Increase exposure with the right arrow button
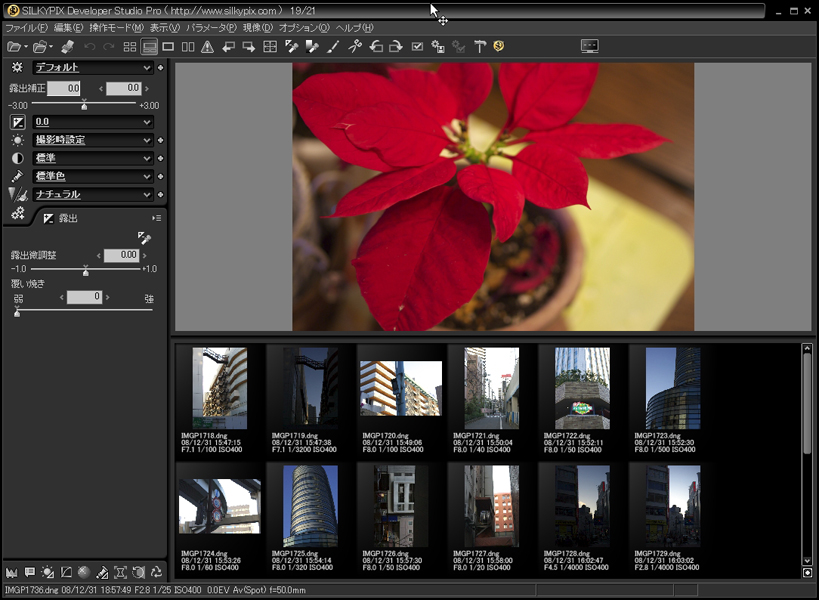The image size is (819, 600). pyautogui.click(x=146, y=88)
